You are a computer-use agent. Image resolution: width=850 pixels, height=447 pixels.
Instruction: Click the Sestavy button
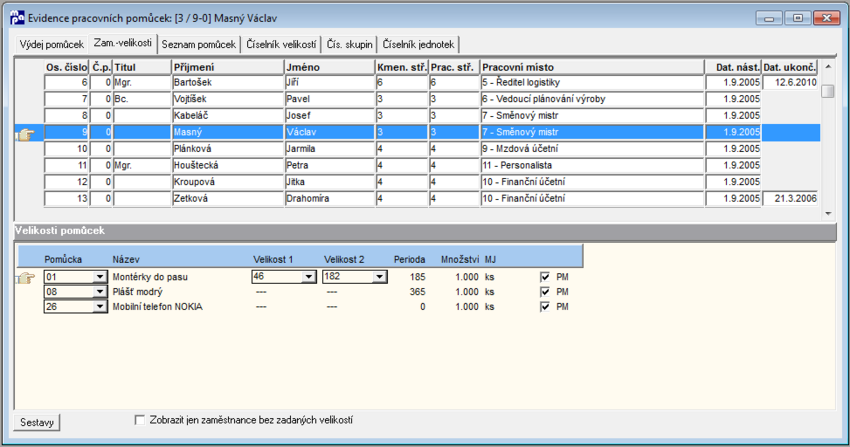pos(37,422)
